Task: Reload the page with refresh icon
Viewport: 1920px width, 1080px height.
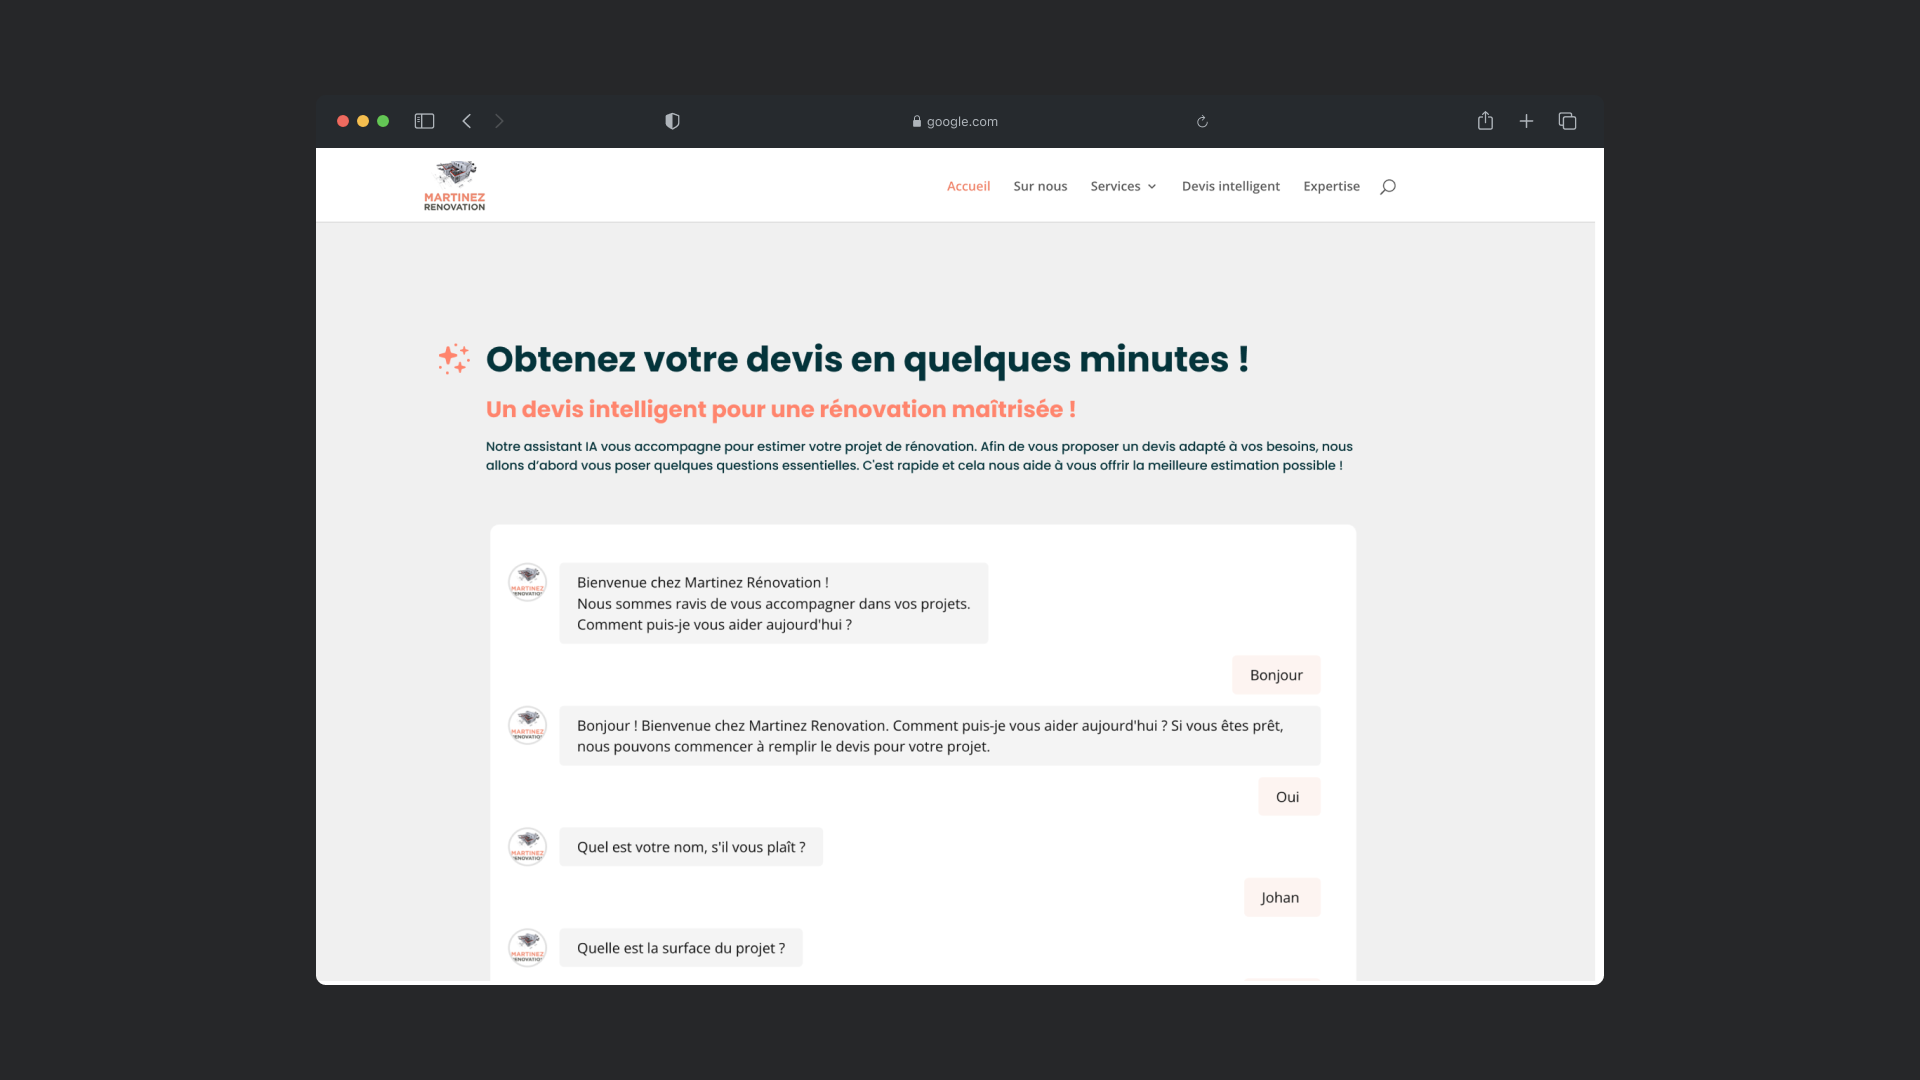Action: (x=1202, y=122)
